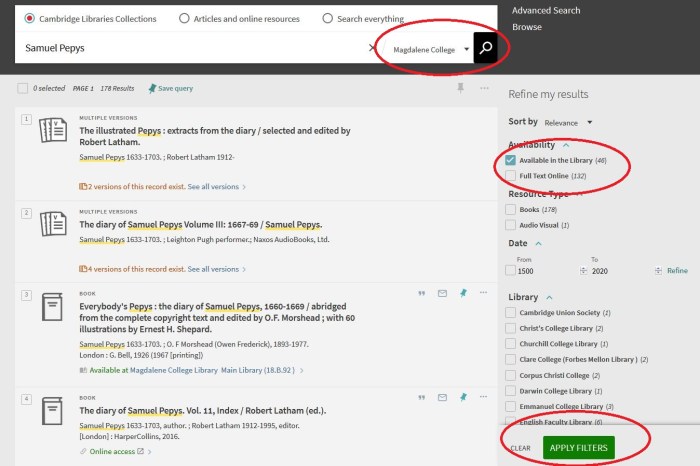
Task: Email icon for Everybody's Pepys record
Action: tap(442, 293)
